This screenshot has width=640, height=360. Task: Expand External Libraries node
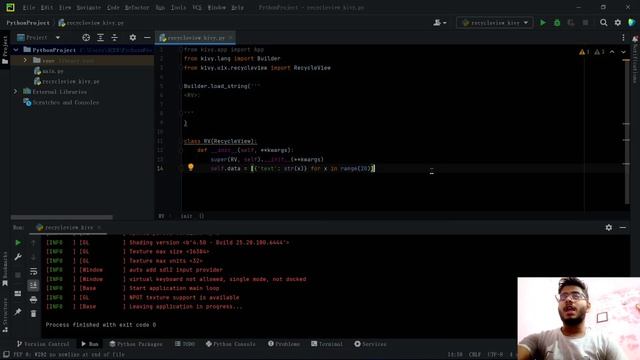click(16, 92)
